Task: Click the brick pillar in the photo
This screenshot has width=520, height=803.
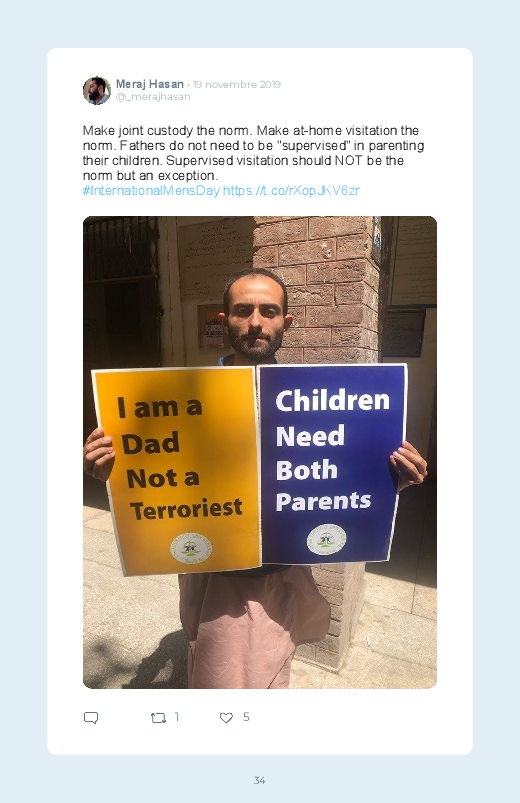Action: 319,288
